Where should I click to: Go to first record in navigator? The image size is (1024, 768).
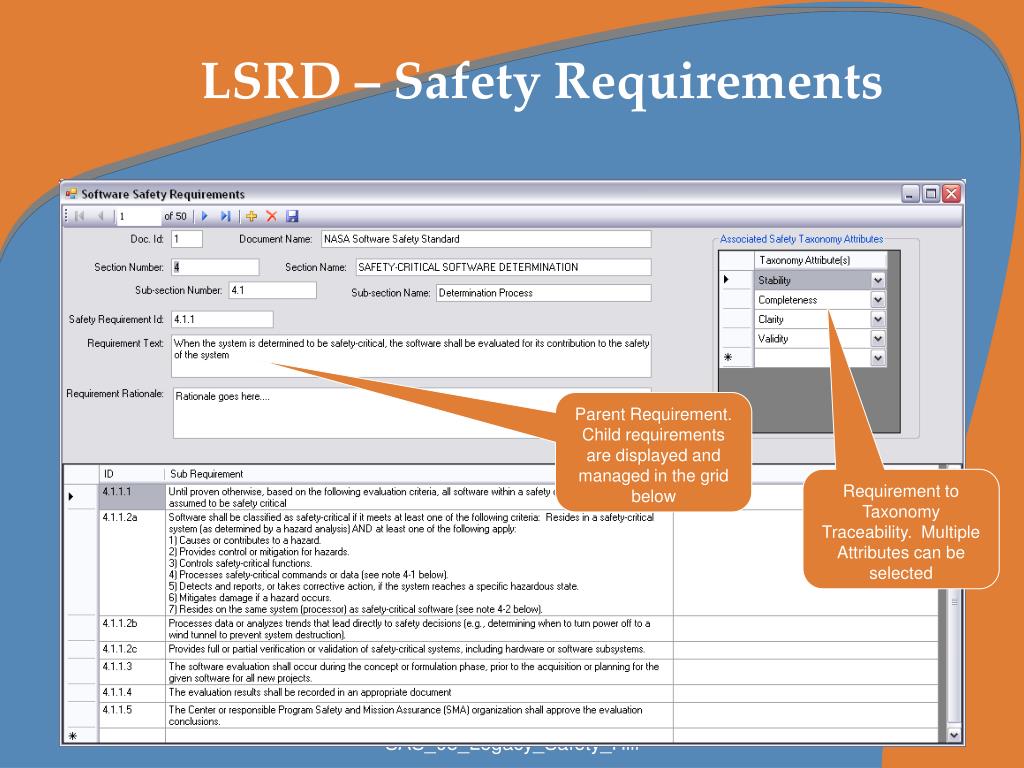[x=80, y=216]
